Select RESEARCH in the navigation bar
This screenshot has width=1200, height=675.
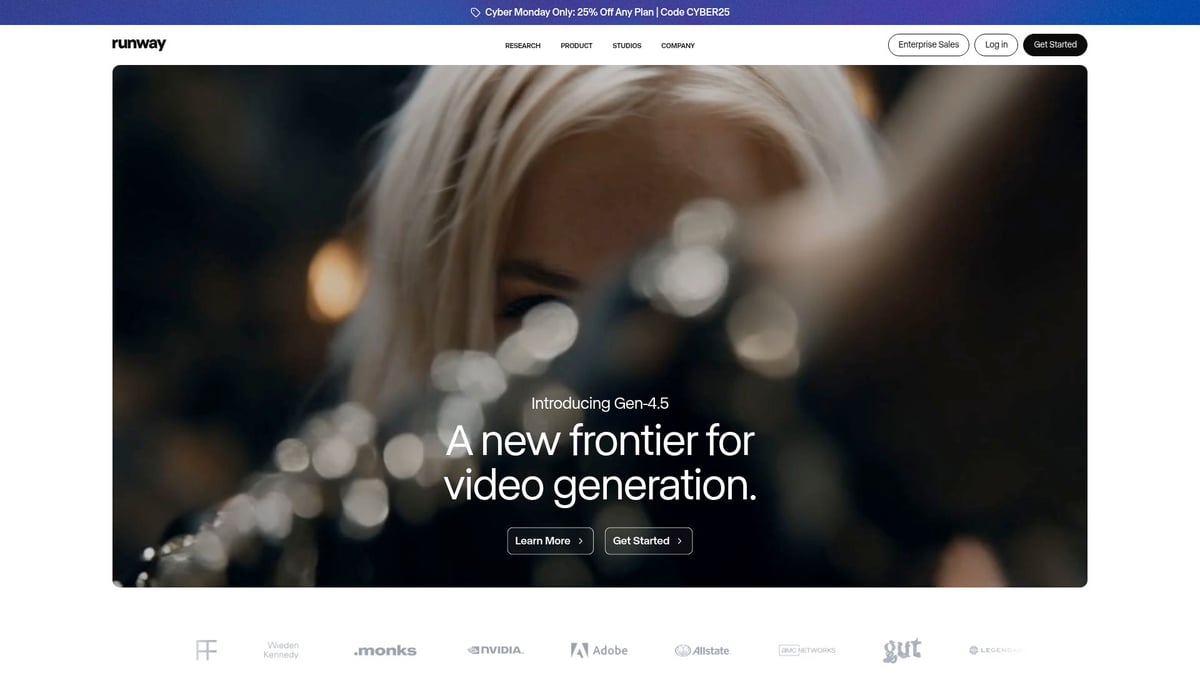tap(522, 45)
